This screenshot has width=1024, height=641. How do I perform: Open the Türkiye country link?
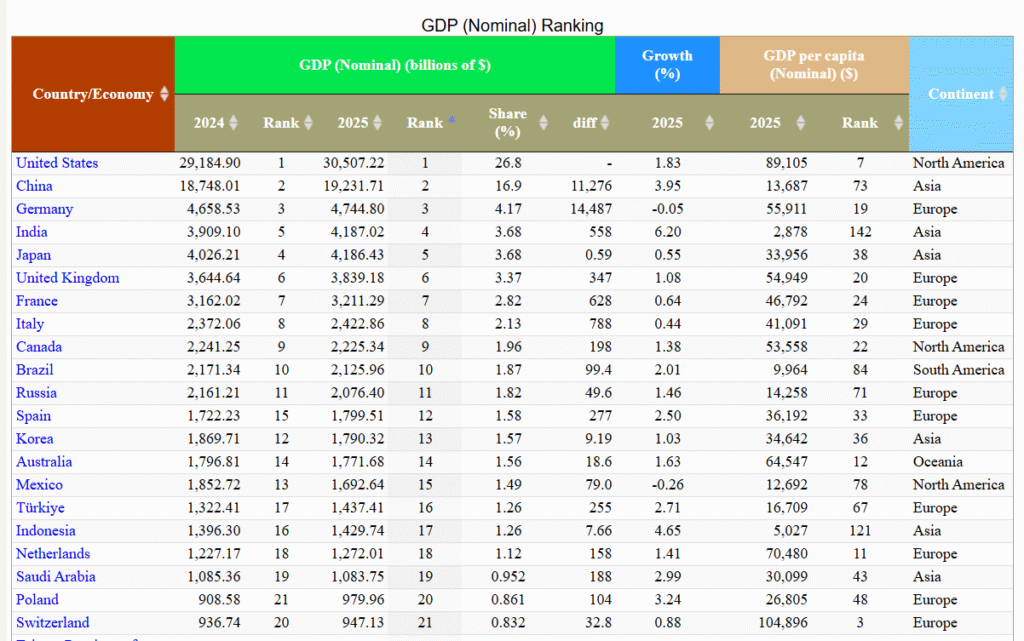click(x=40, y=508)
